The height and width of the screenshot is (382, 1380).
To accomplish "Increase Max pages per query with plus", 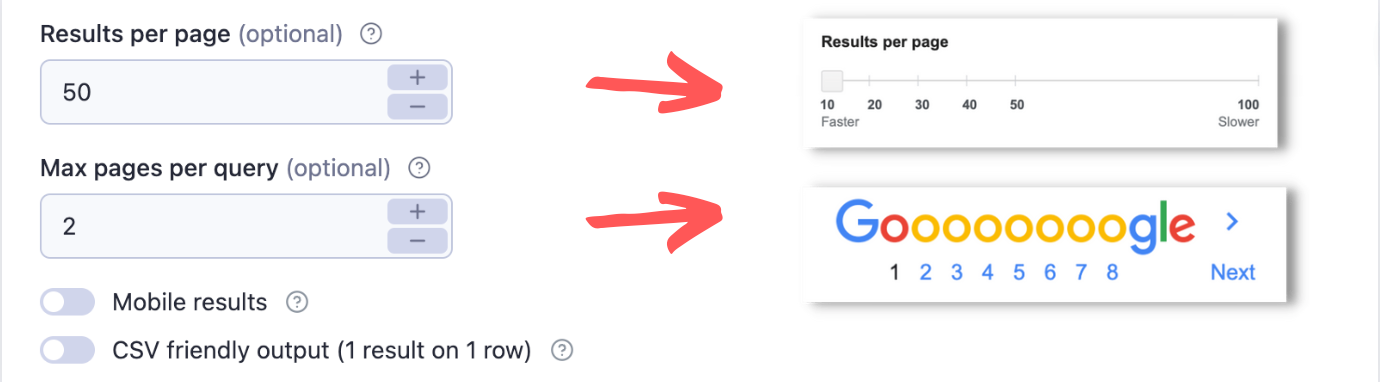I will pos(417,211).
